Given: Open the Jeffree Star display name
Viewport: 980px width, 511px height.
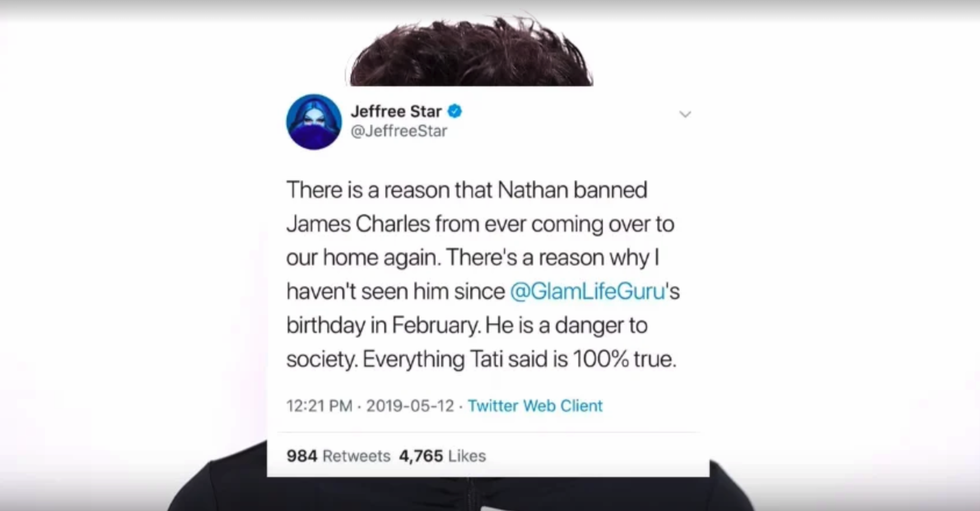Looking at the screenshot, I should (x=396, y=111).
